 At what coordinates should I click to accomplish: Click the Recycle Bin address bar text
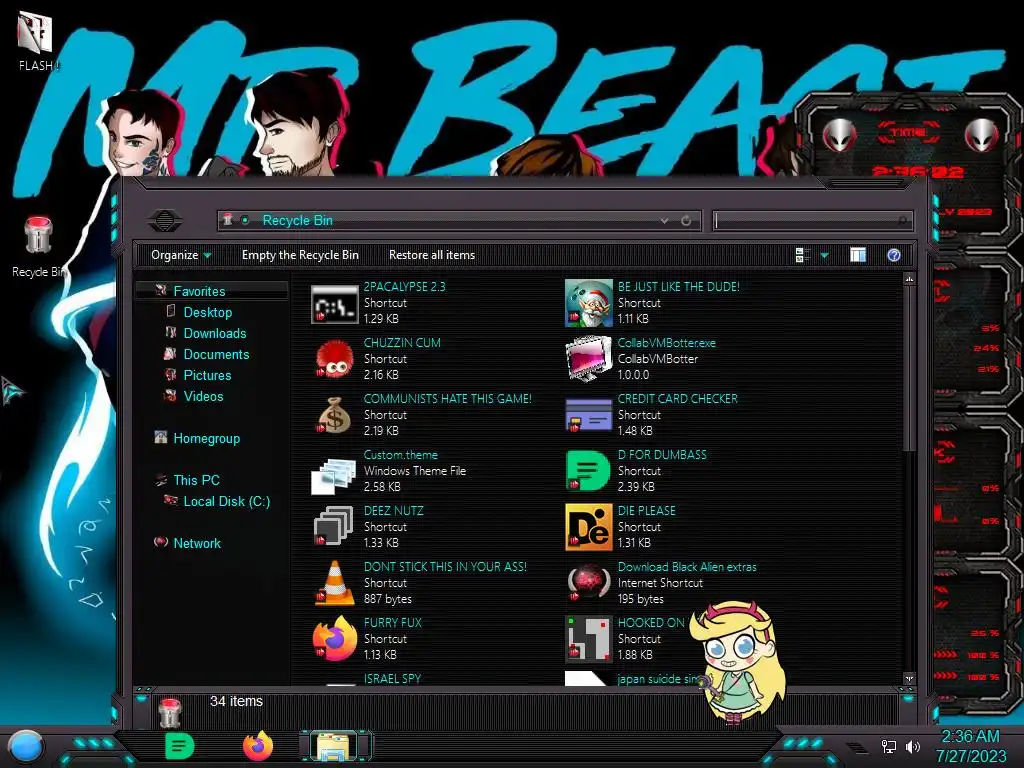coord(297,221)
